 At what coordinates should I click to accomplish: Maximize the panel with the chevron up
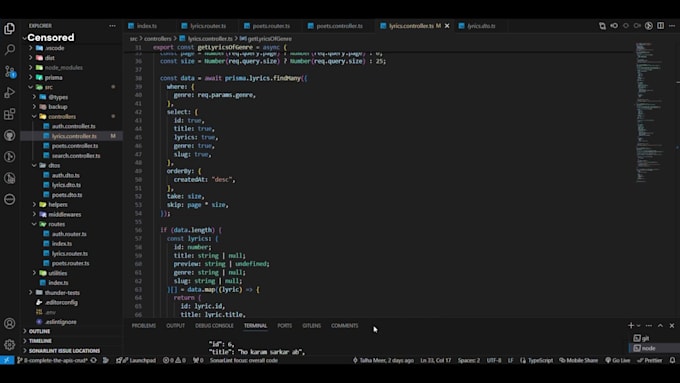pyautogui.click(x=660, y=325)
